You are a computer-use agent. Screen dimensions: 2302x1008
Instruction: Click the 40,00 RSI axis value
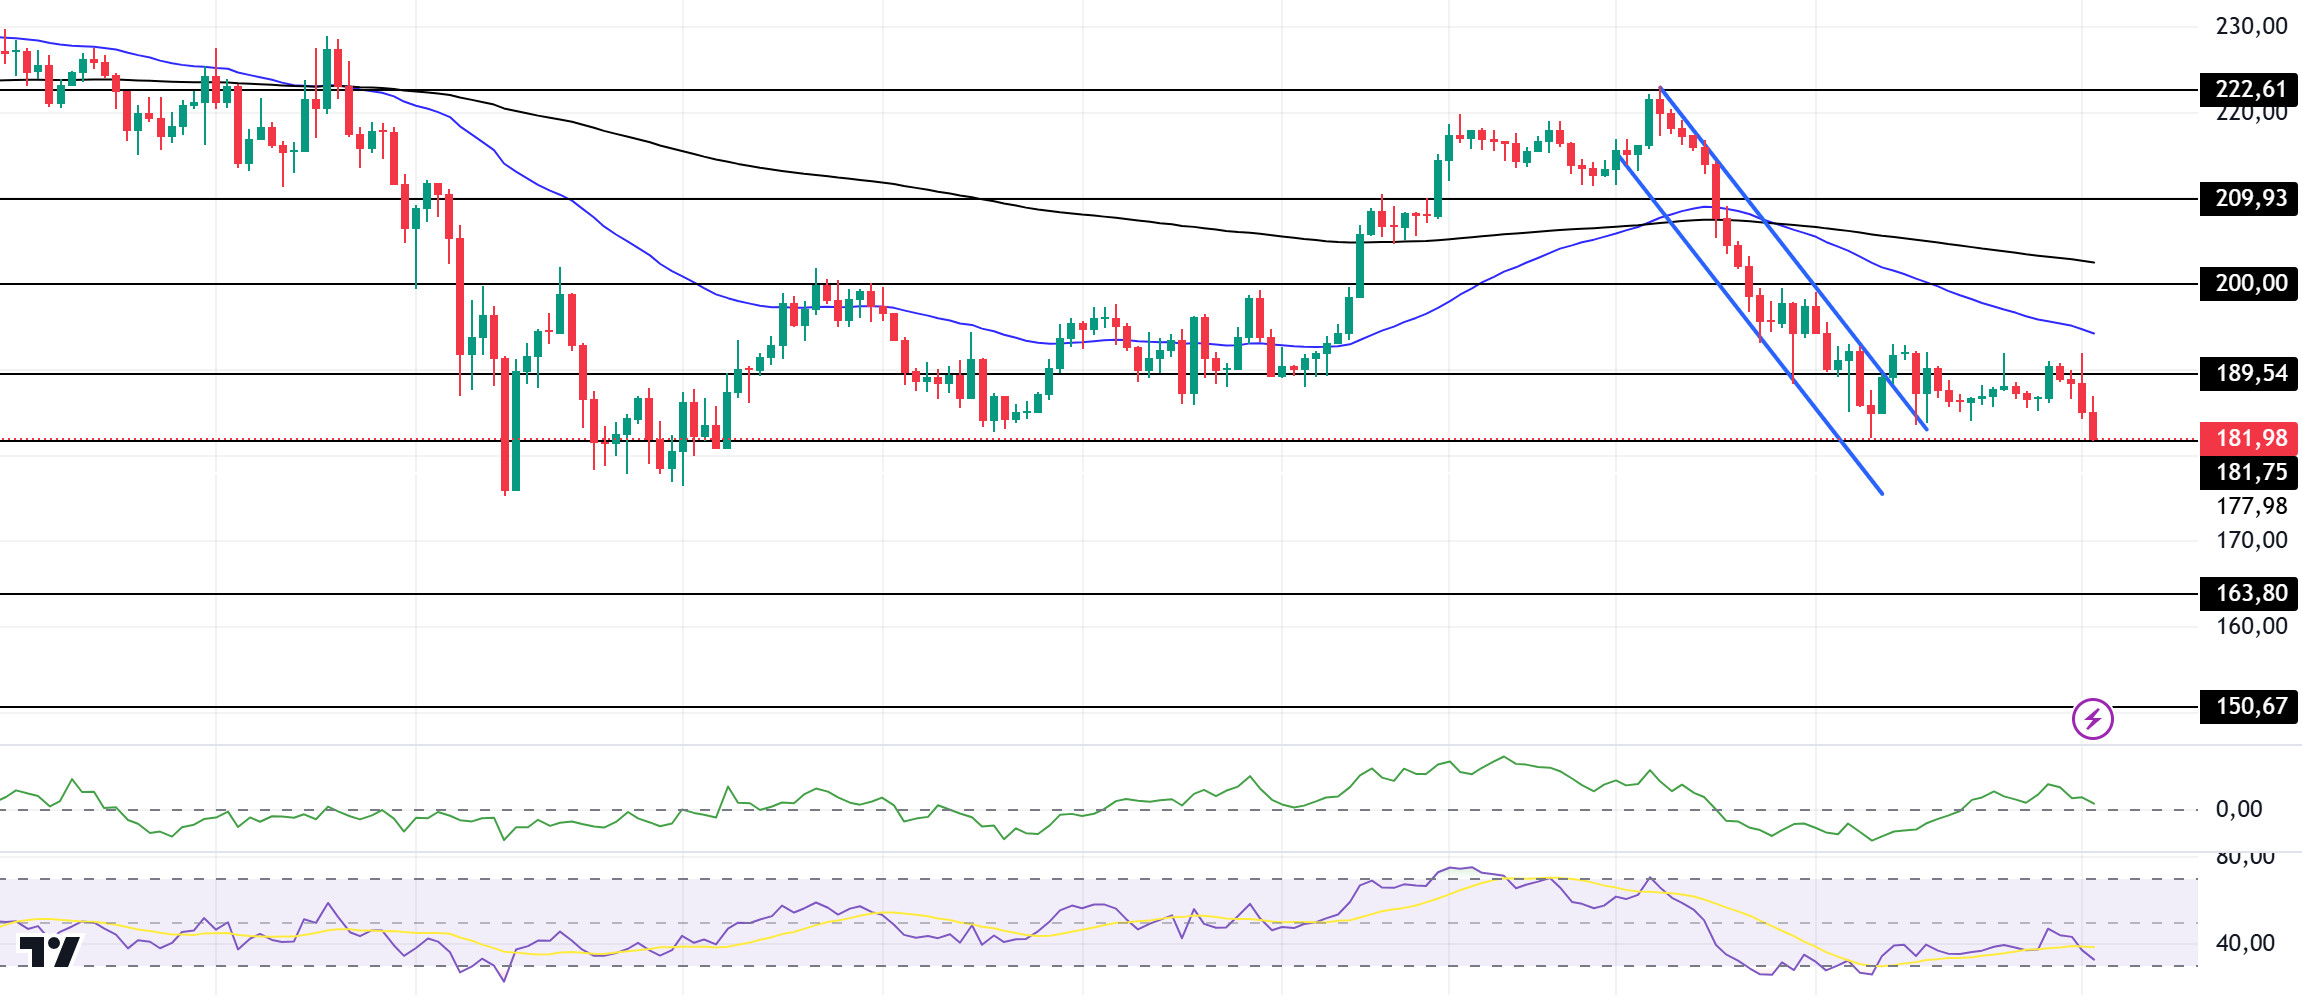(x=2245, y=943)
